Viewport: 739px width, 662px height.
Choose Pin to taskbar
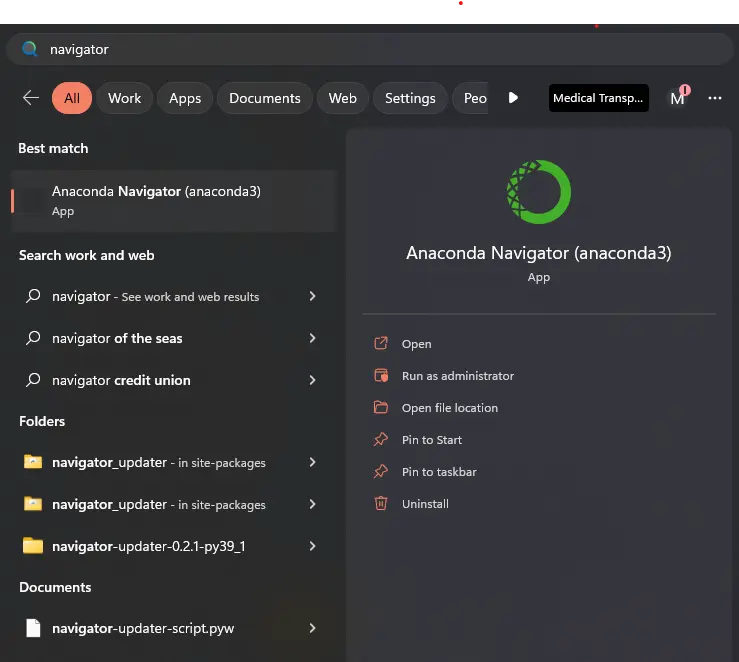[439, 472]
